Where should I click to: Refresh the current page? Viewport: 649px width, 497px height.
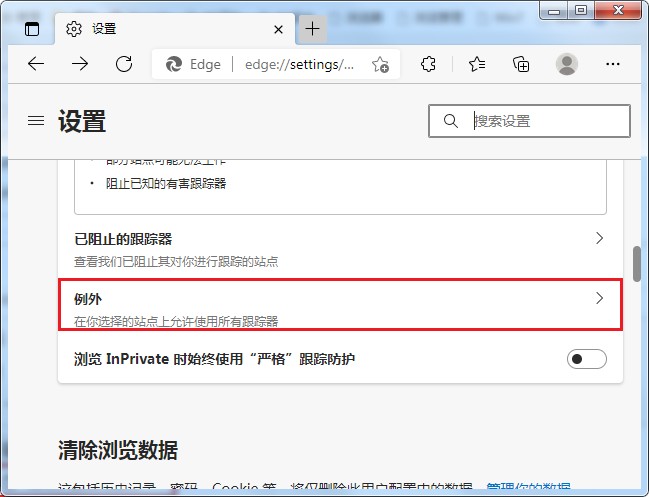tap(124, 64)
